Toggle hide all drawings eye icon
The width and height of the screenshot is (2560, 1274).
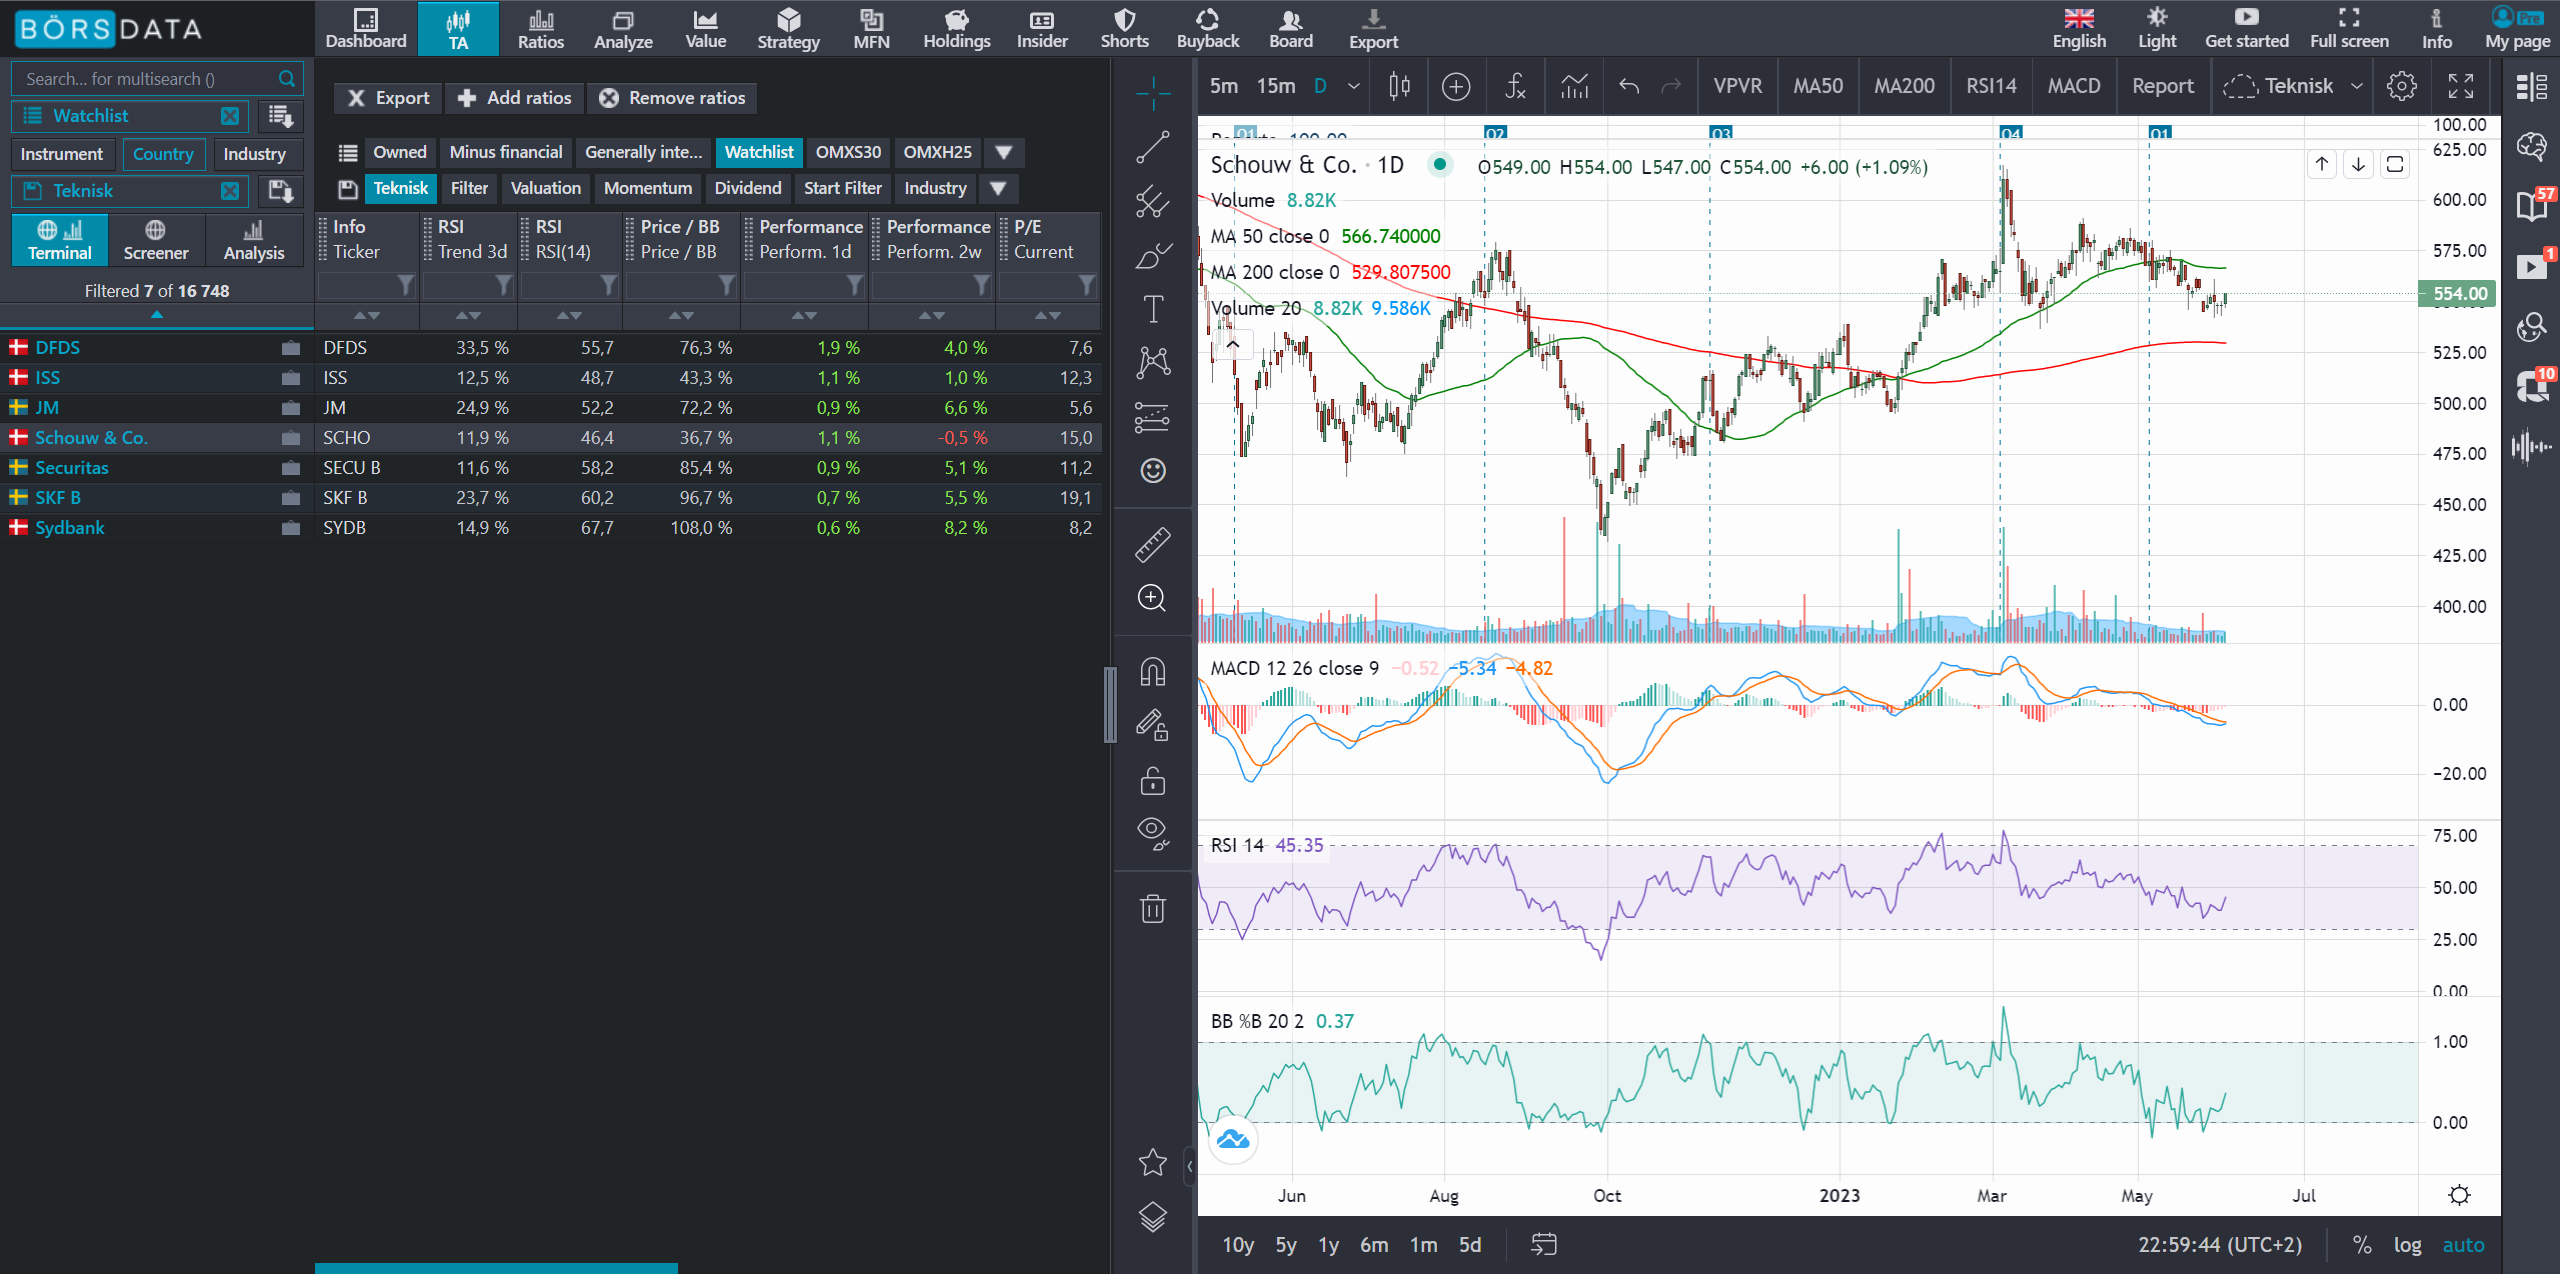tap(1152, 832)
